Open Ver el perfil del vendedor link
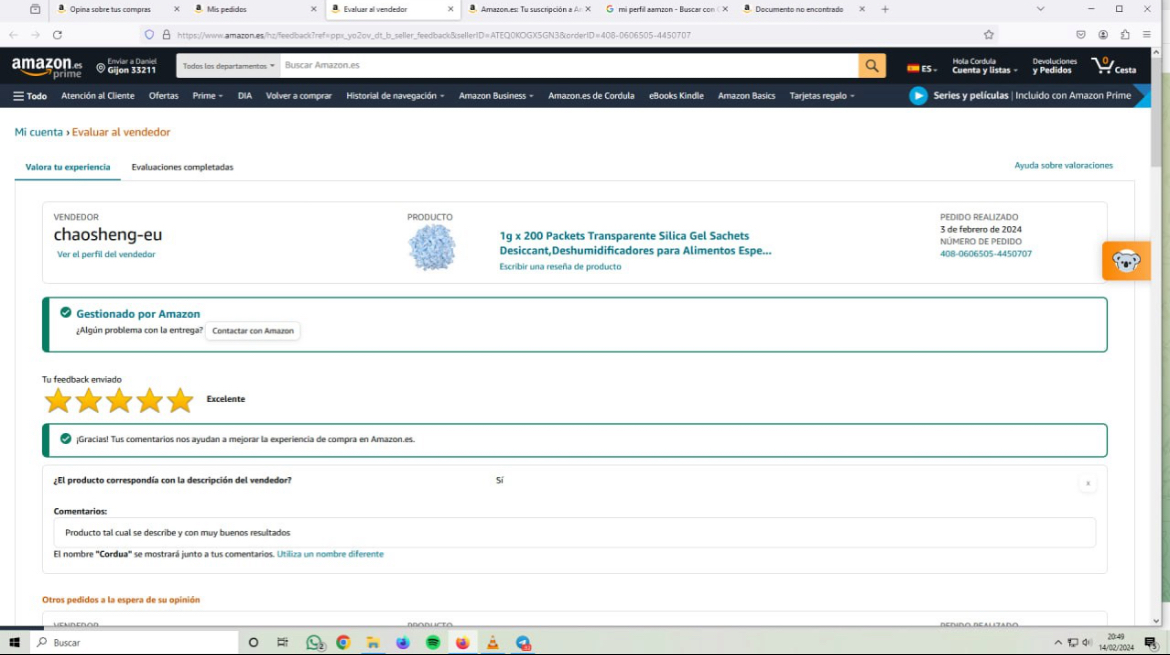Screen dimensions: 1170x655 tap(106, 254)
